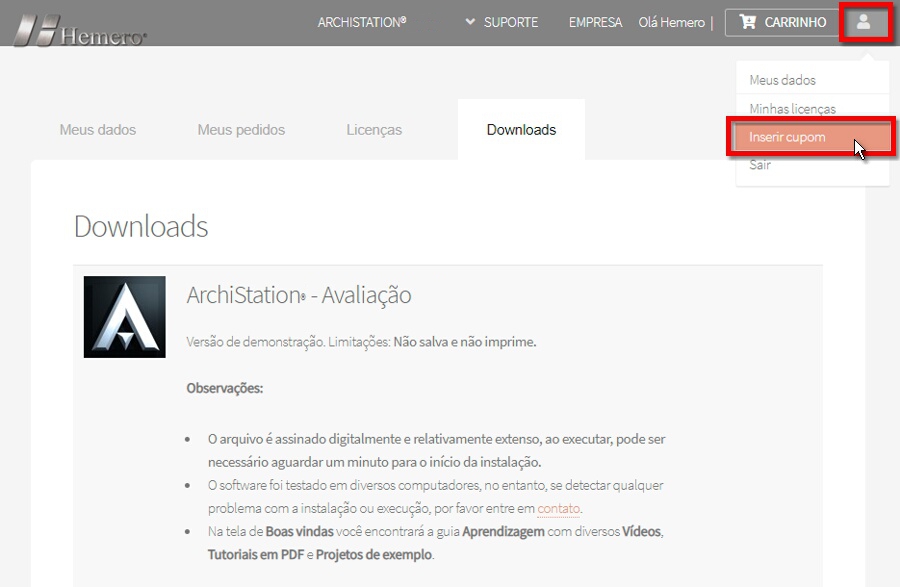Open the user account profile icon
The image size is (900, 587).
coord(864,22)
